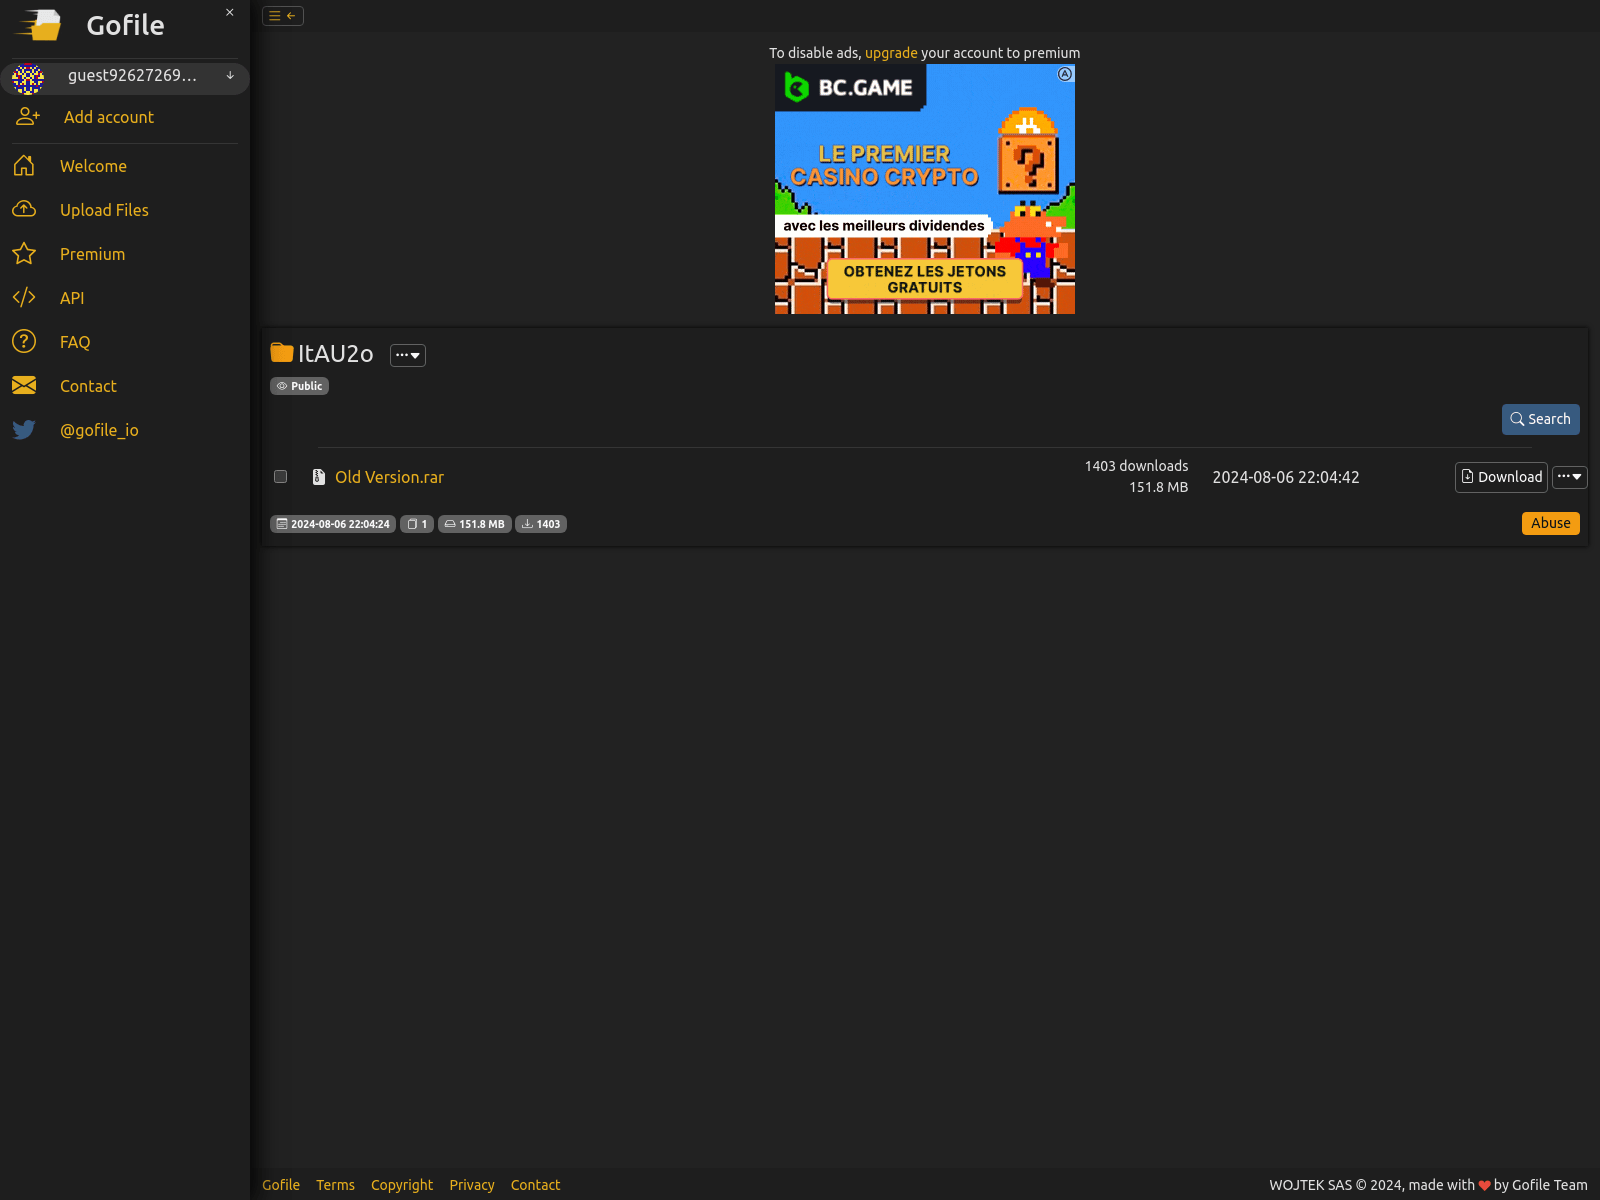Expand the guest92627269 account dropdown arrow
The image size is (1600, 1200).
tap(230, 75)
